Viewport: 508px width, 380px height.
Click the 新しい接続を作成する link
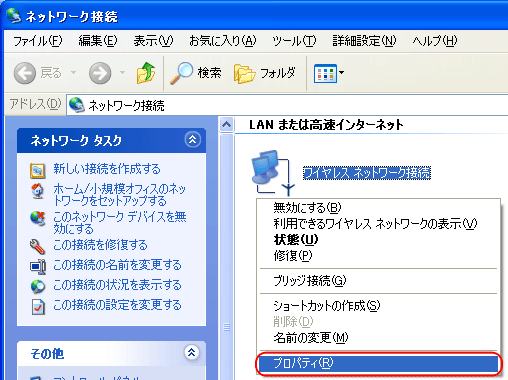(x=107, y=169)
